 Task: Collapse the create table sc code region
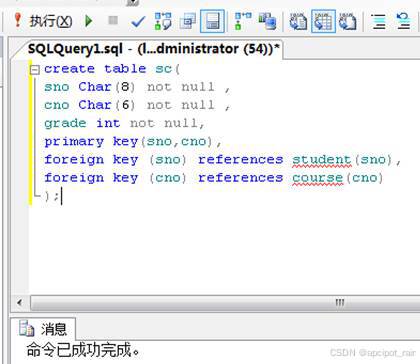(x=34, y=70)
